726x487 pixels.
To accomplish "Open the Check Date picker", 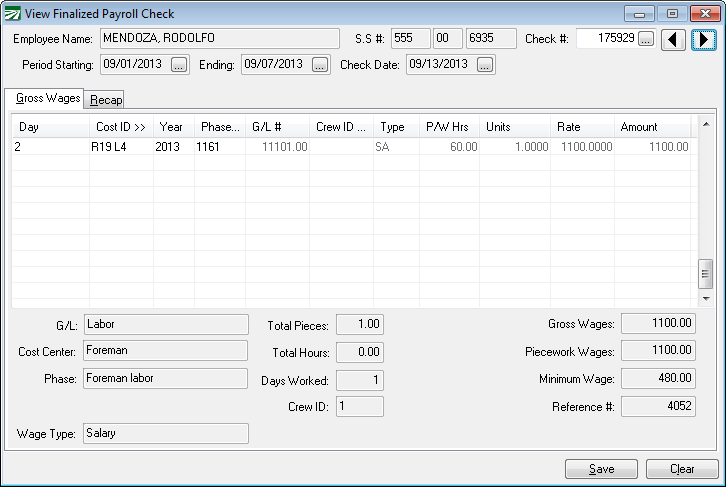I will (x=485, y=65).
